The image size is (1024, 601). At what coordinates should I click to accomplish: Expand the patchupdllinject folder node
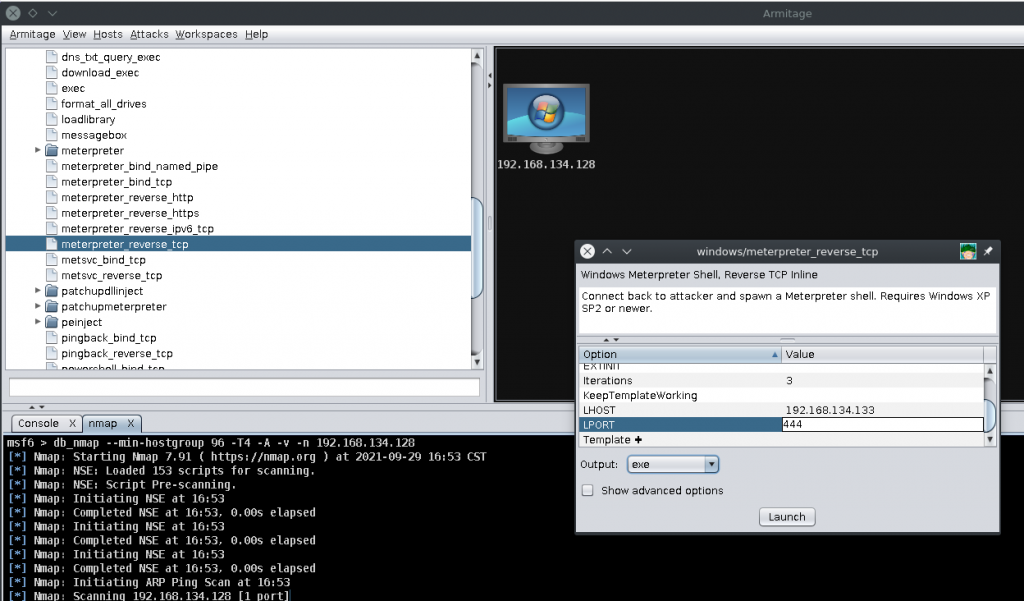point(37,291)
